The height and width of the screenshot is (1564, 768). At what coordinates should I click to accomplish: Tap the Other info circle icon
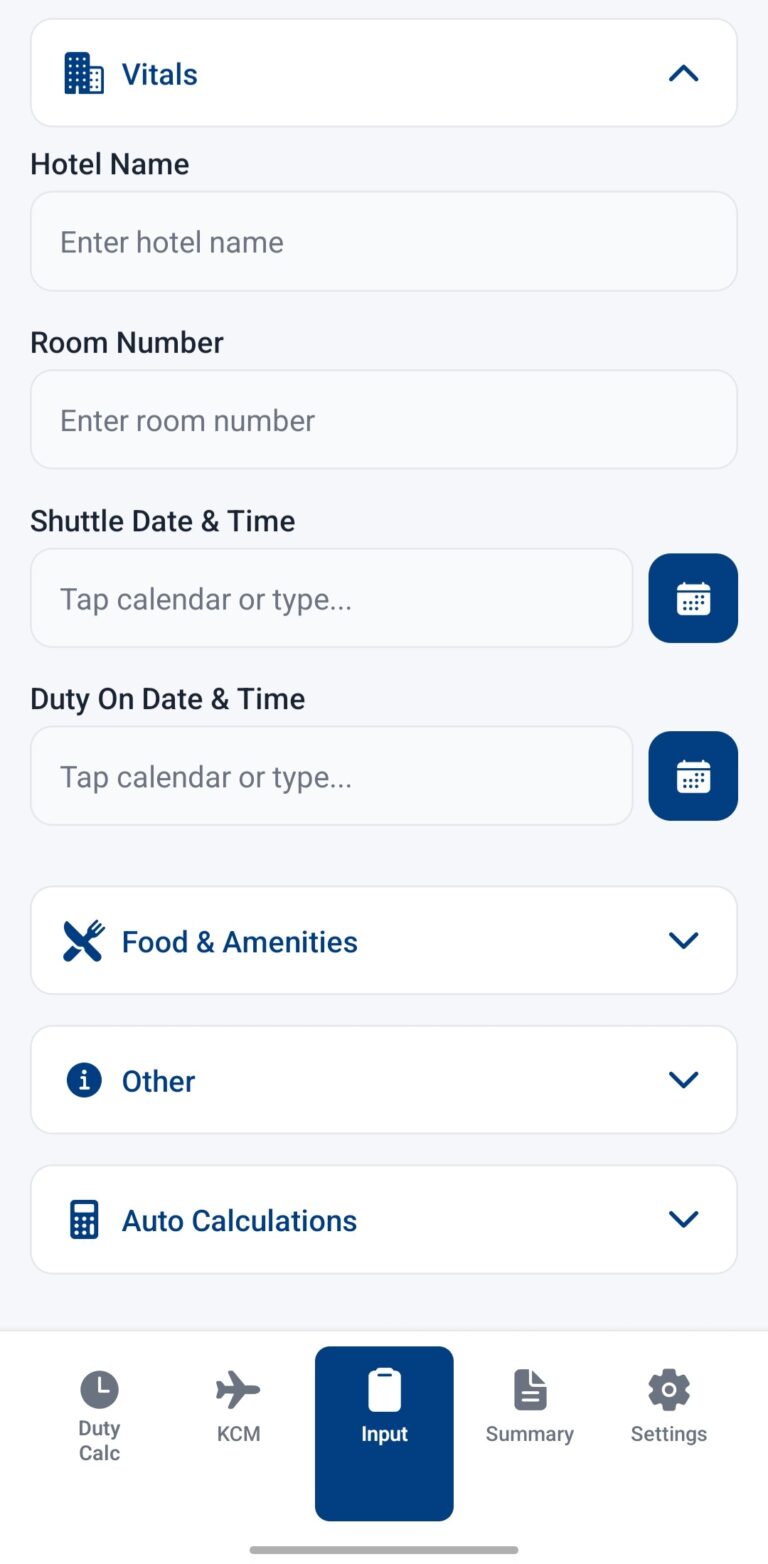point(84,1080)
